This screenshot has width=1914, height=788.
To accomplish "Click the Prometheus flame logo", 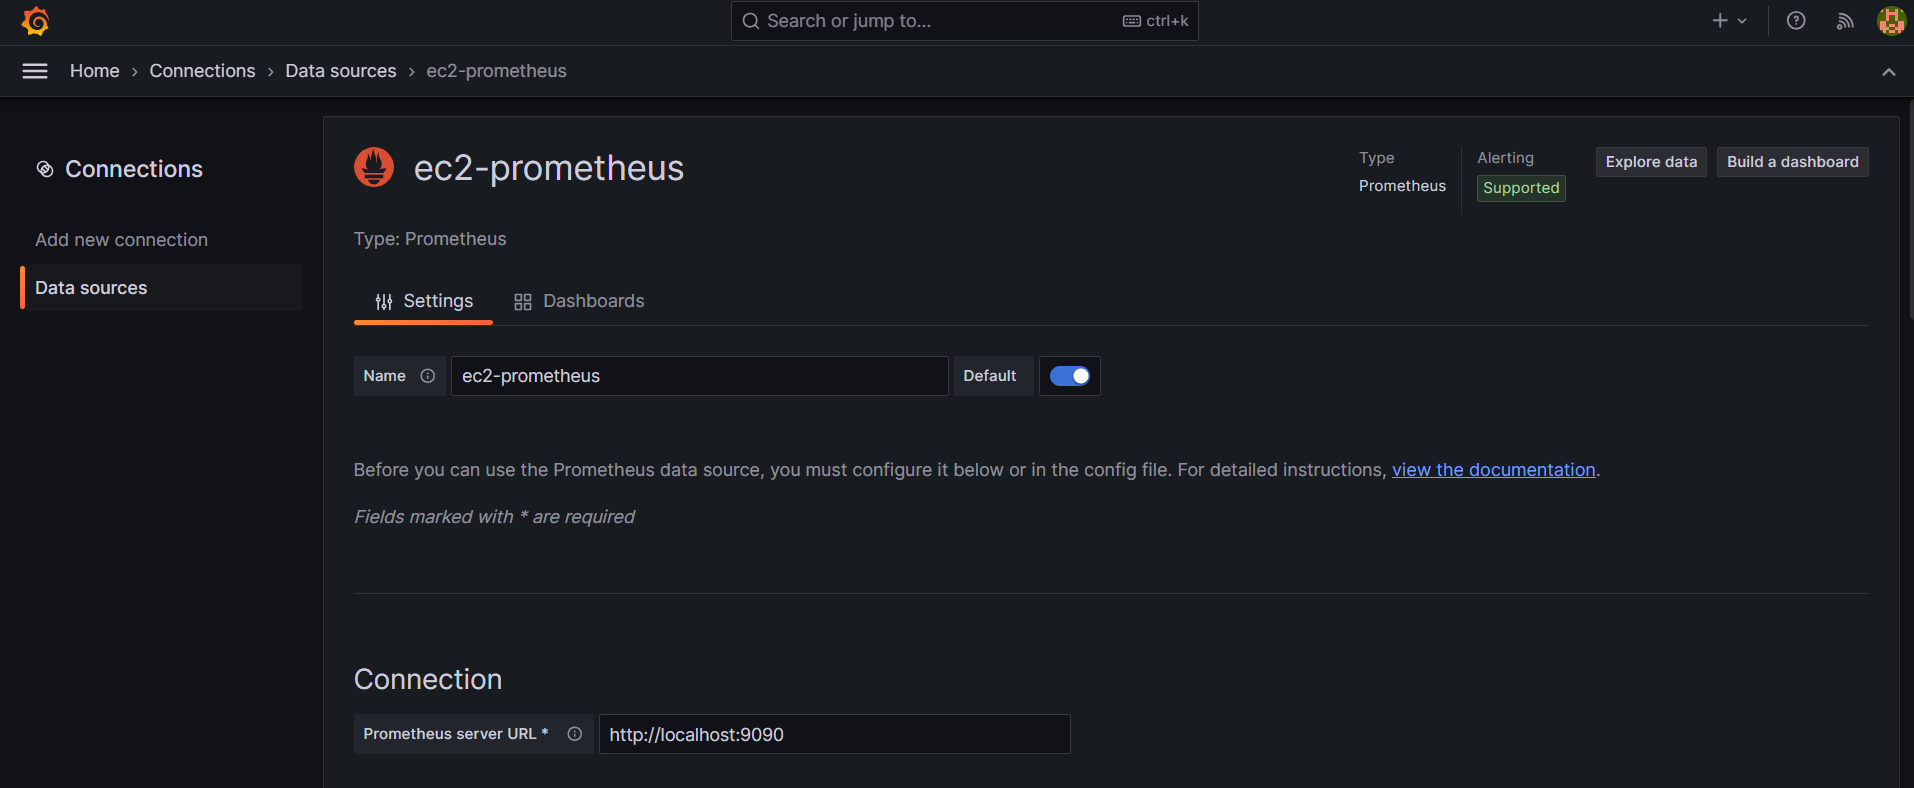I will click(x=374, y=167).
